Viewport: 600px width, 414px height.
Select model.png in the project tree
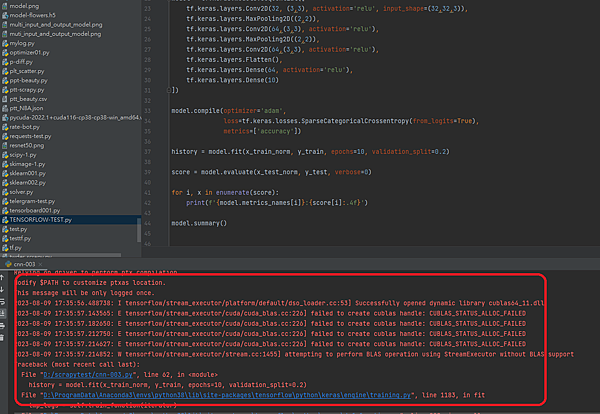pyautogui.click(x=24, y=6)
